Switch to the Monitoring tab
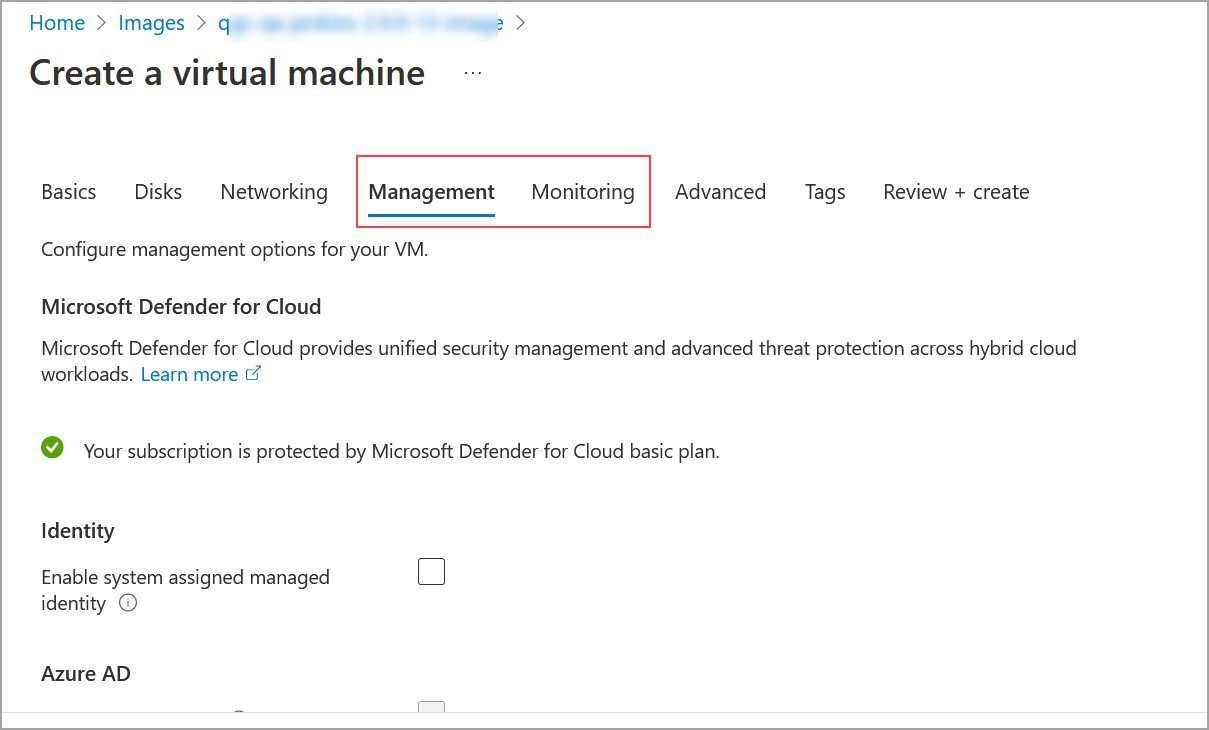1209x730 pixels. [583, 191]
